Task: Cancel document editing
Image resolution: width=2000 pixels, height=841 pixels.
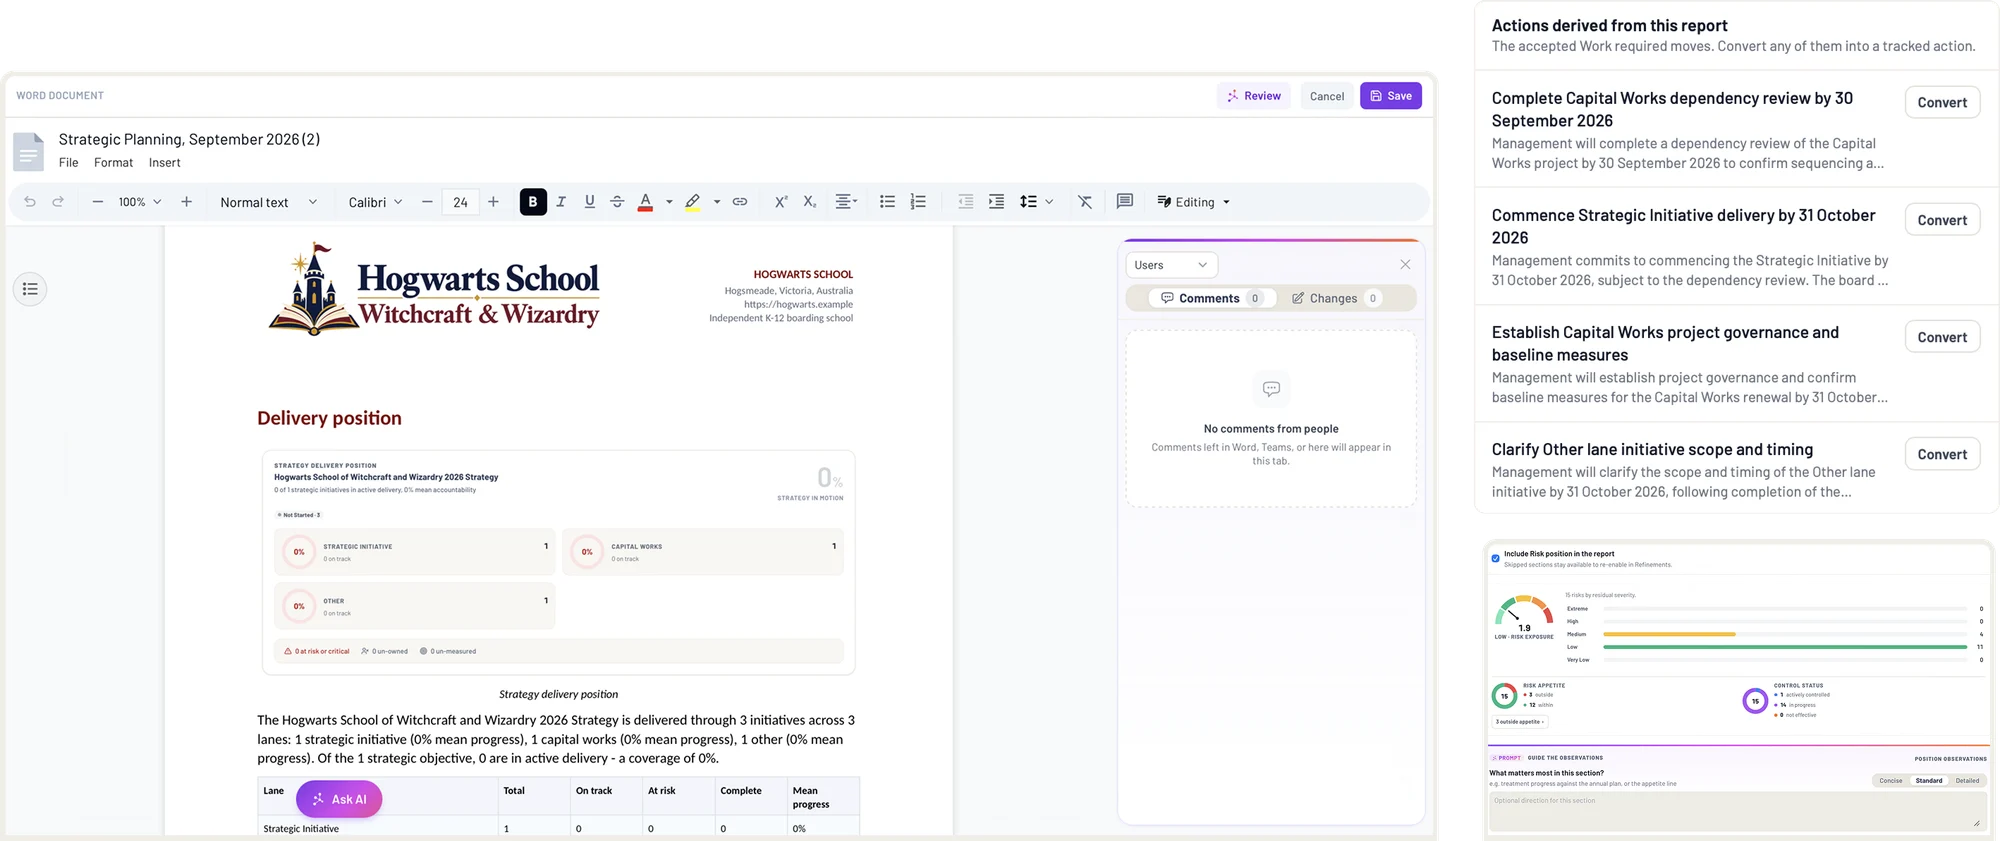Action: [1327, 96]
